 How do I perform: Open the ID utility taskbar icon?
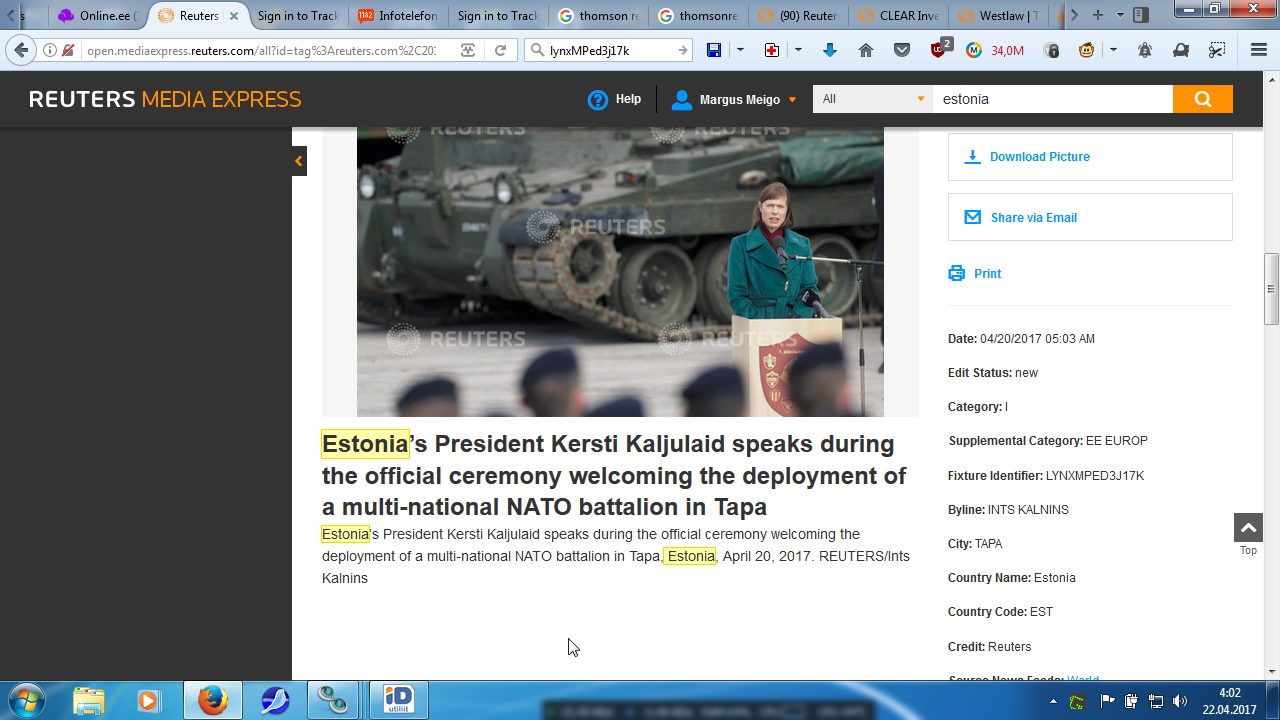coord(399,700)
